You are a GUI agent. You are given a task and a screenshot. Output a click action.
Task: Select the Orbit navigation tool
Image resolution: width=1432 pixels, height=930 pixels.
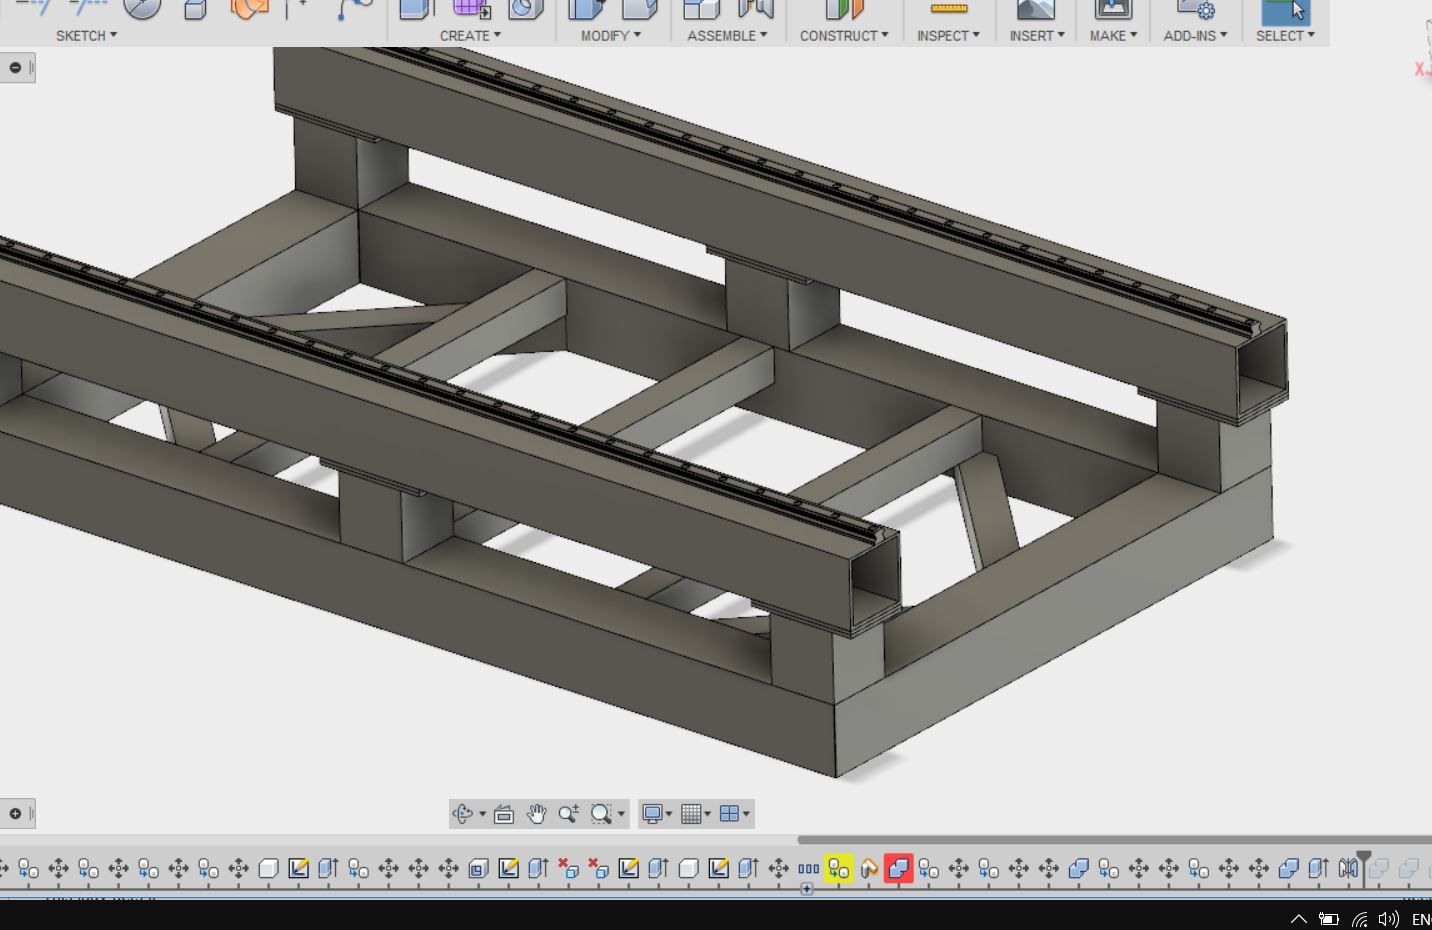(x=463, y=814)
